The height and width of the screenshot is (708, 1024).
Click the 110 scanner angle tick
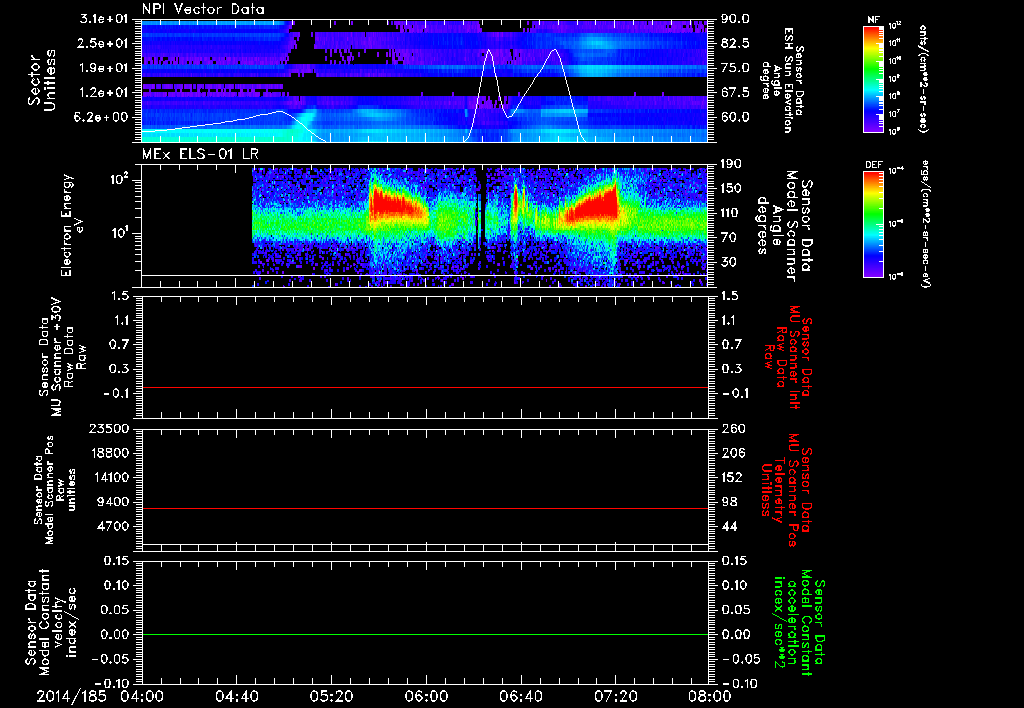tap(731, 213)
